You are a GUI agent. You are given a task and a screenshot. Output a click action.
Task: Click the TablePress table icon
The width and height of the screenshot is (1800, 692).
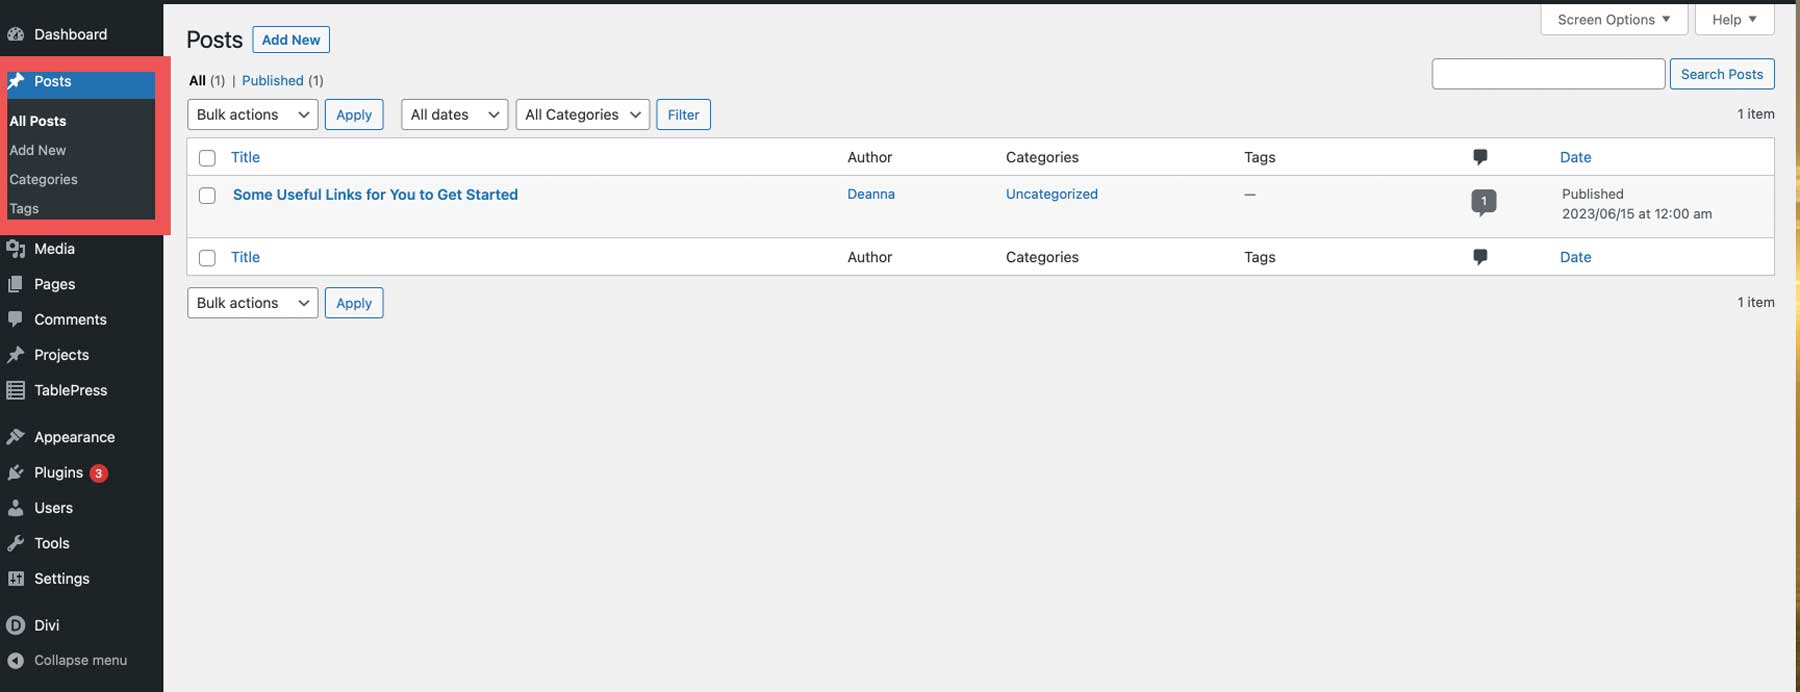[x=16, y=390]
